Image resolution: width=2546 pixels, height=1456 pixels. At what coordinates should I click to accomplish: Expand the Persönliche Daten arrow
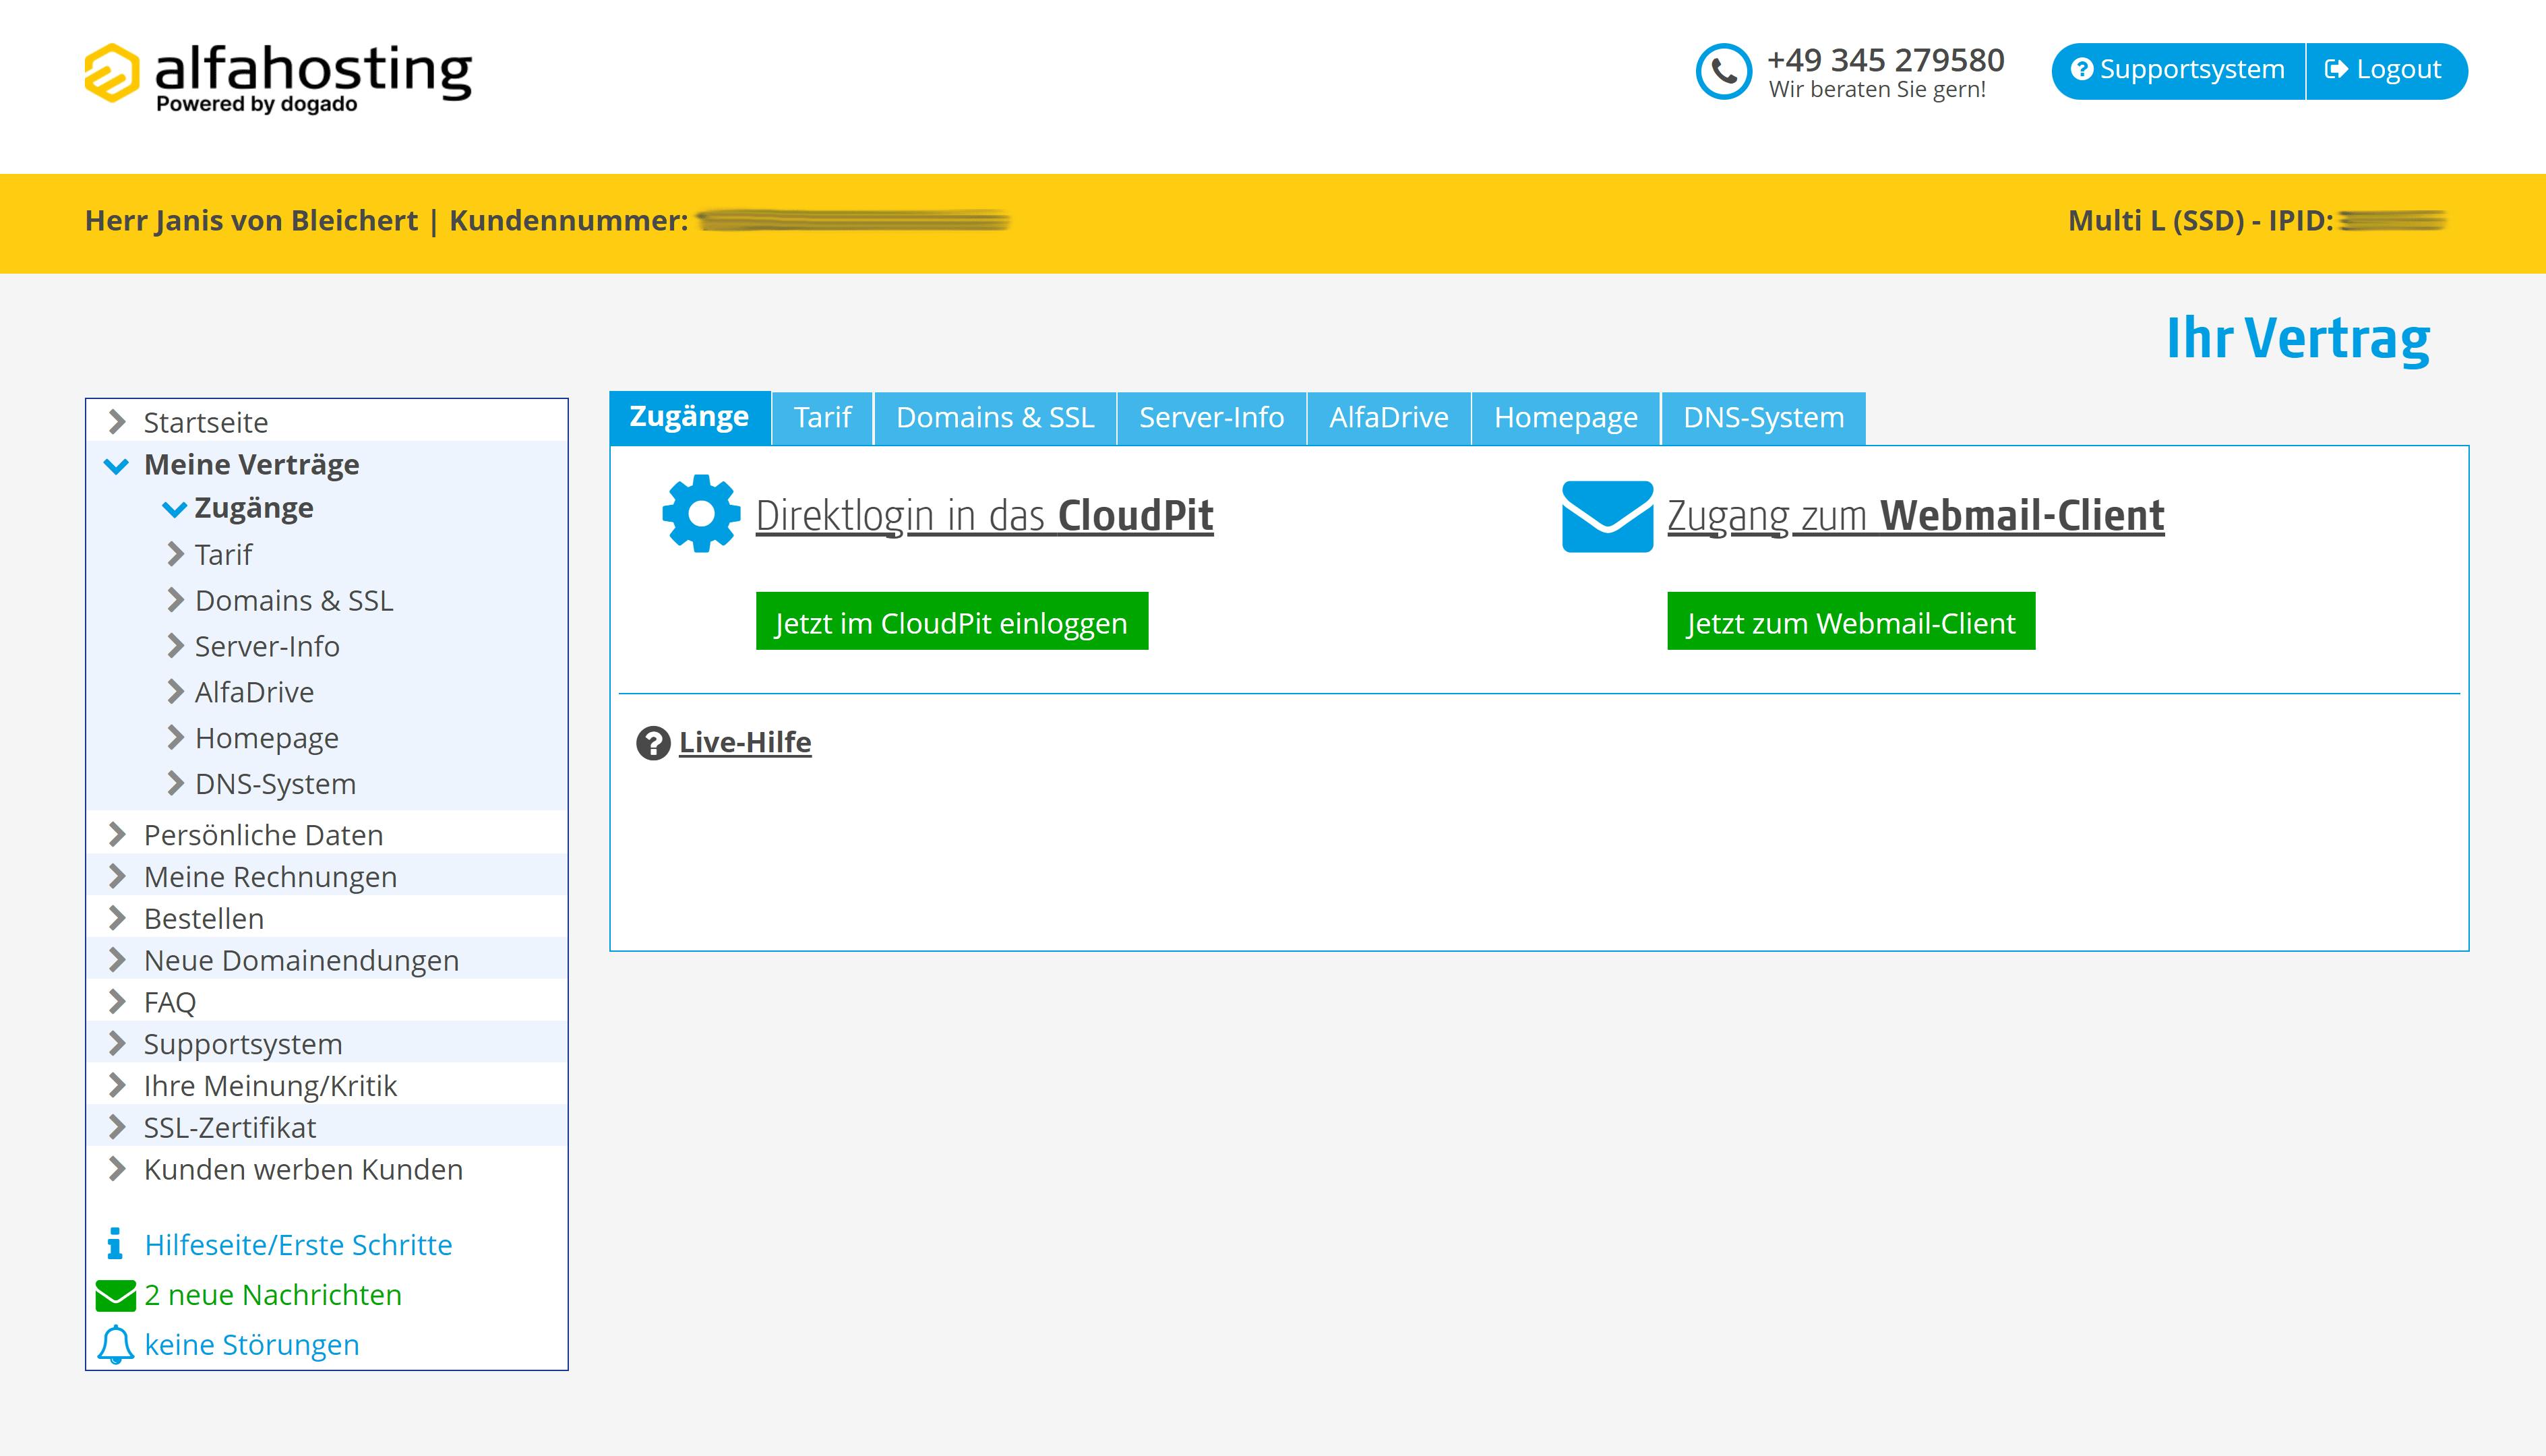coord(116,834)
